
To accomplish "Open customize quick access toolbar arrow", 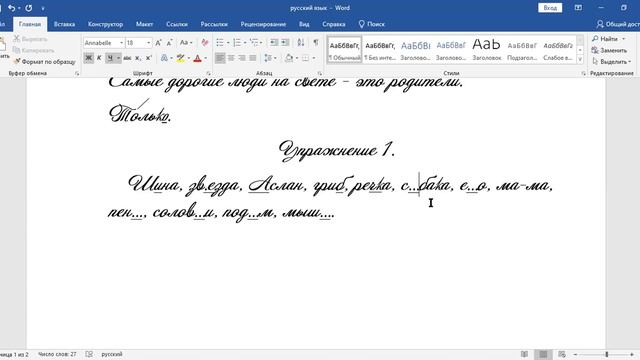I will (x=43, y=8).
